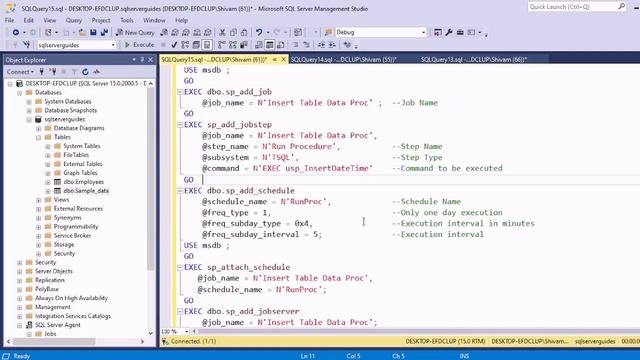The height and width of the screenshot is (360, 640).
Task: Click the Execute button
Action: coord(139,45)
